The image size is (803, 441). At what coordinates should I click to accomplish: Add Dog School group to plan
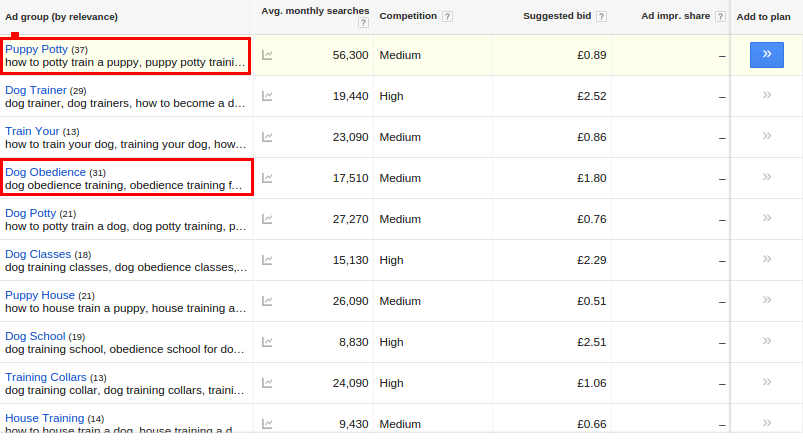[x=767, y=341]
